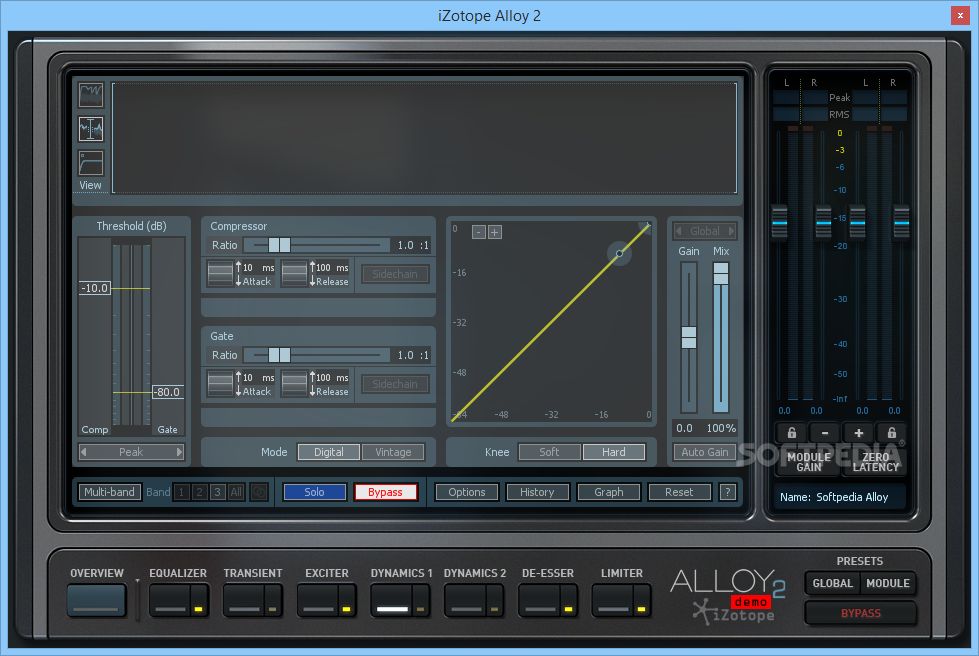This screenshot has width=979, height=656.
Task: Click the Reset button
Action: [x=679, y=492]
